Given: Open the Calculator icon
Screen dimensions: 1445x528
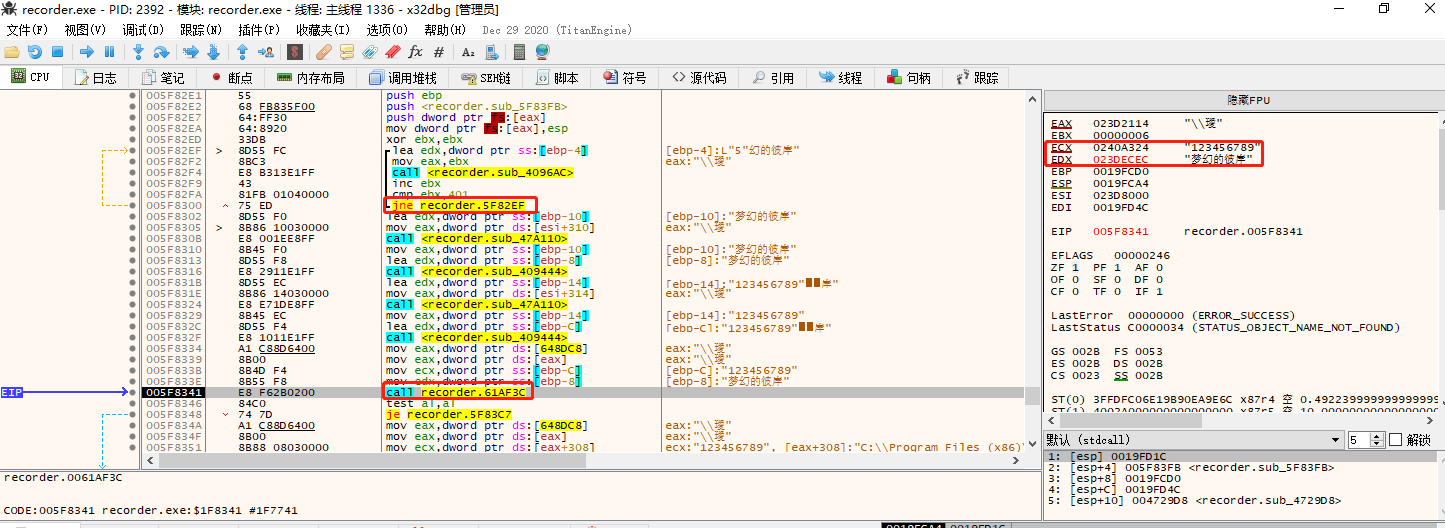Looking at the screenshot, I should [519, 51].
